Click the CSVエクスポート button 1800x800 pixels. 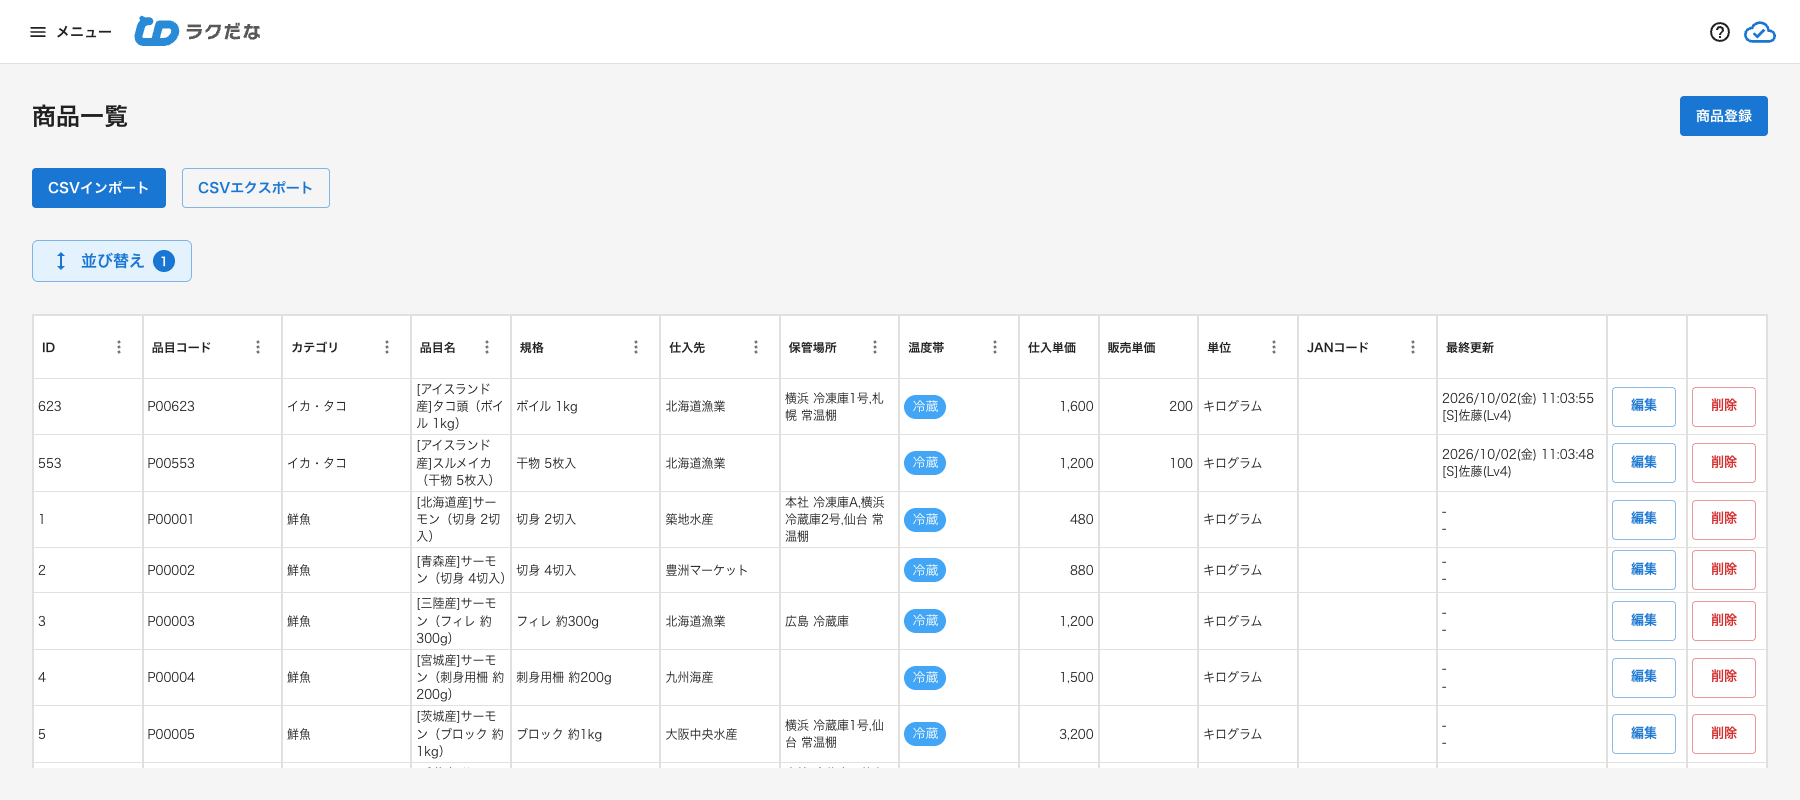tap(256, 188)
